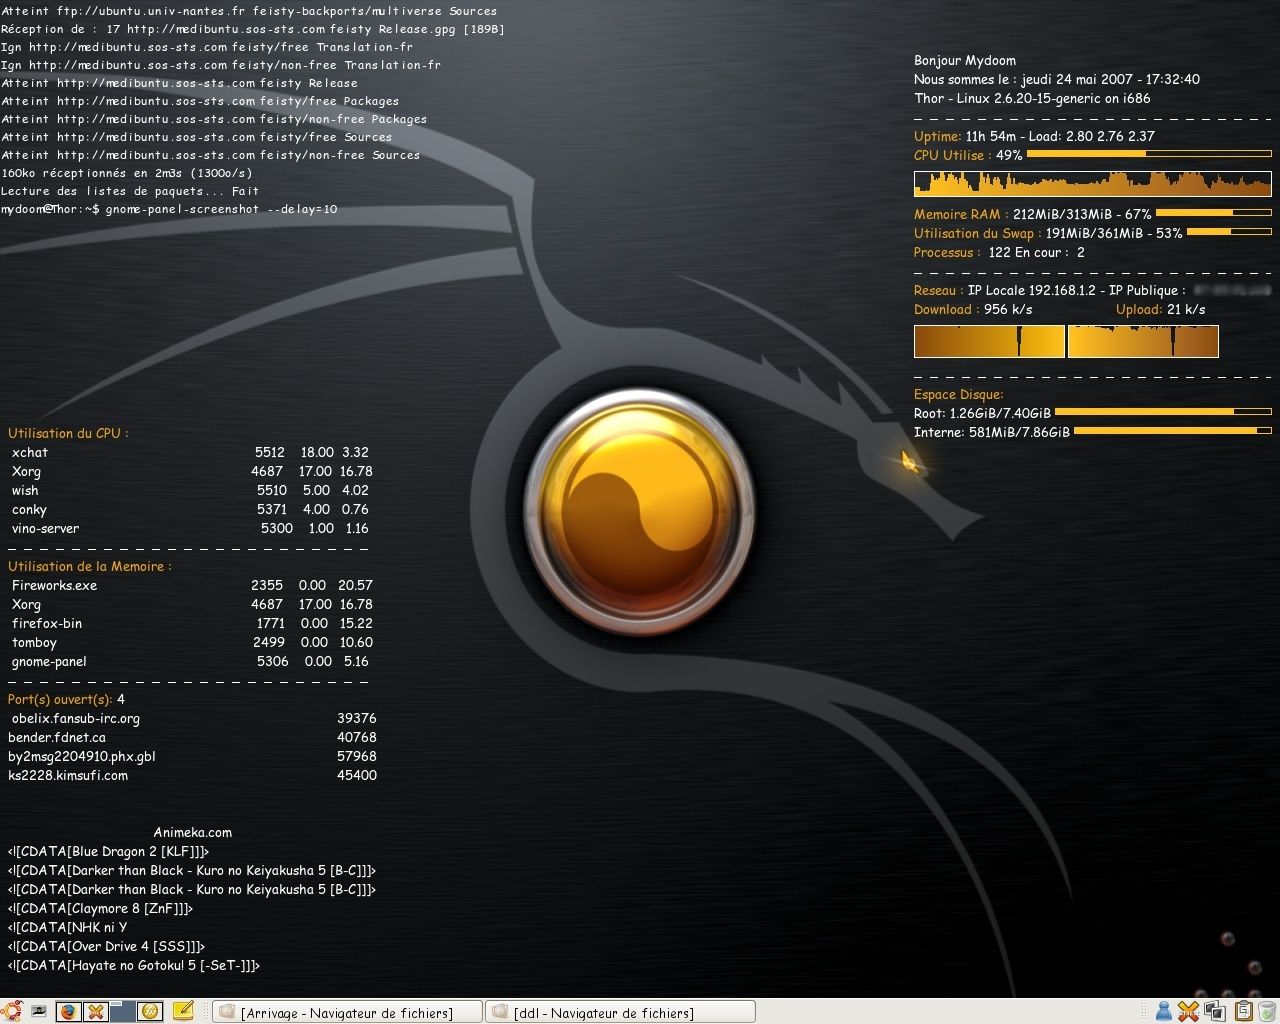
Task: Click the 'Claymore 8 [ZnF]' feed entry
Action: (x=100, y=908)
